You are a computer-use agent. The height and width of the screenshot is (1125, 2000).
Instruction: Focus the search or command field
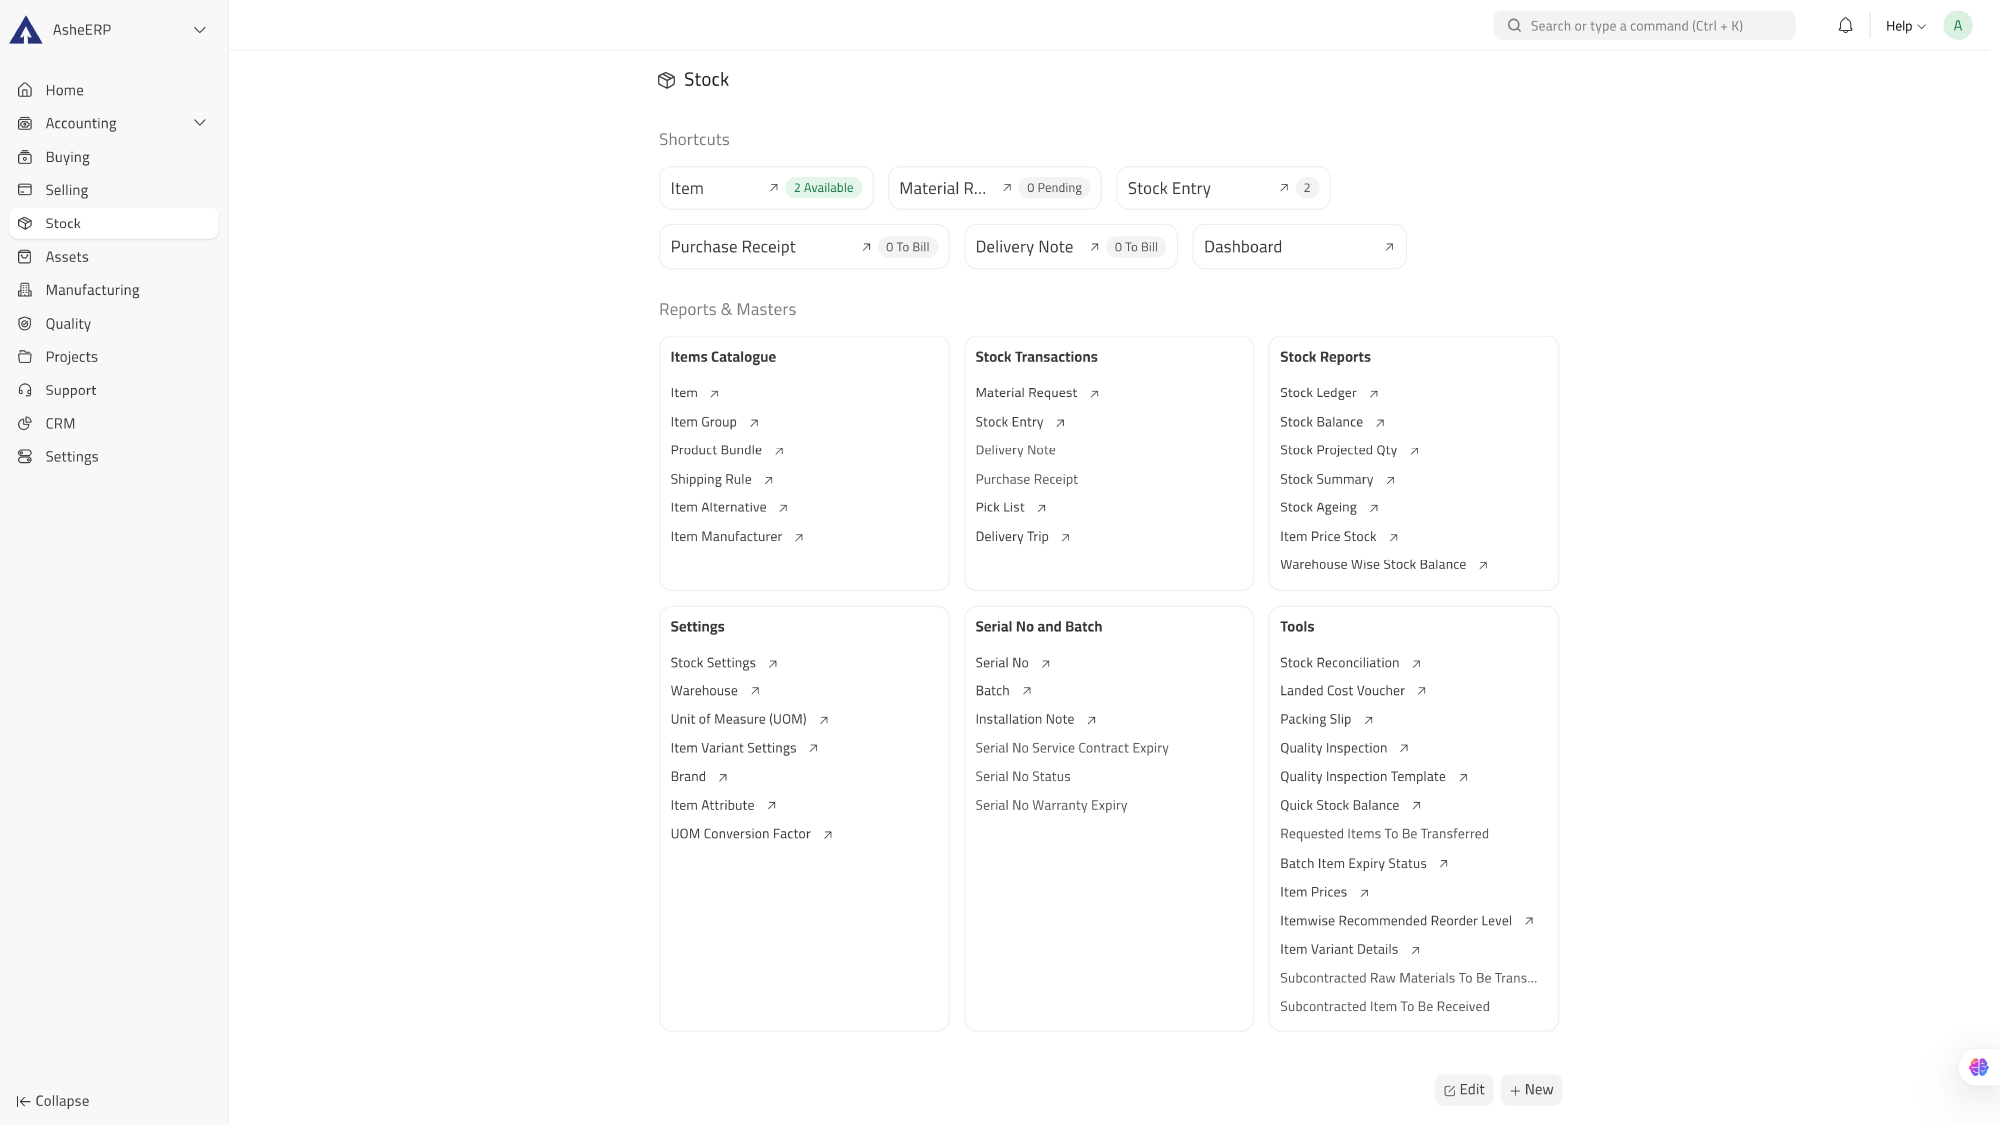click(1644, 26)
